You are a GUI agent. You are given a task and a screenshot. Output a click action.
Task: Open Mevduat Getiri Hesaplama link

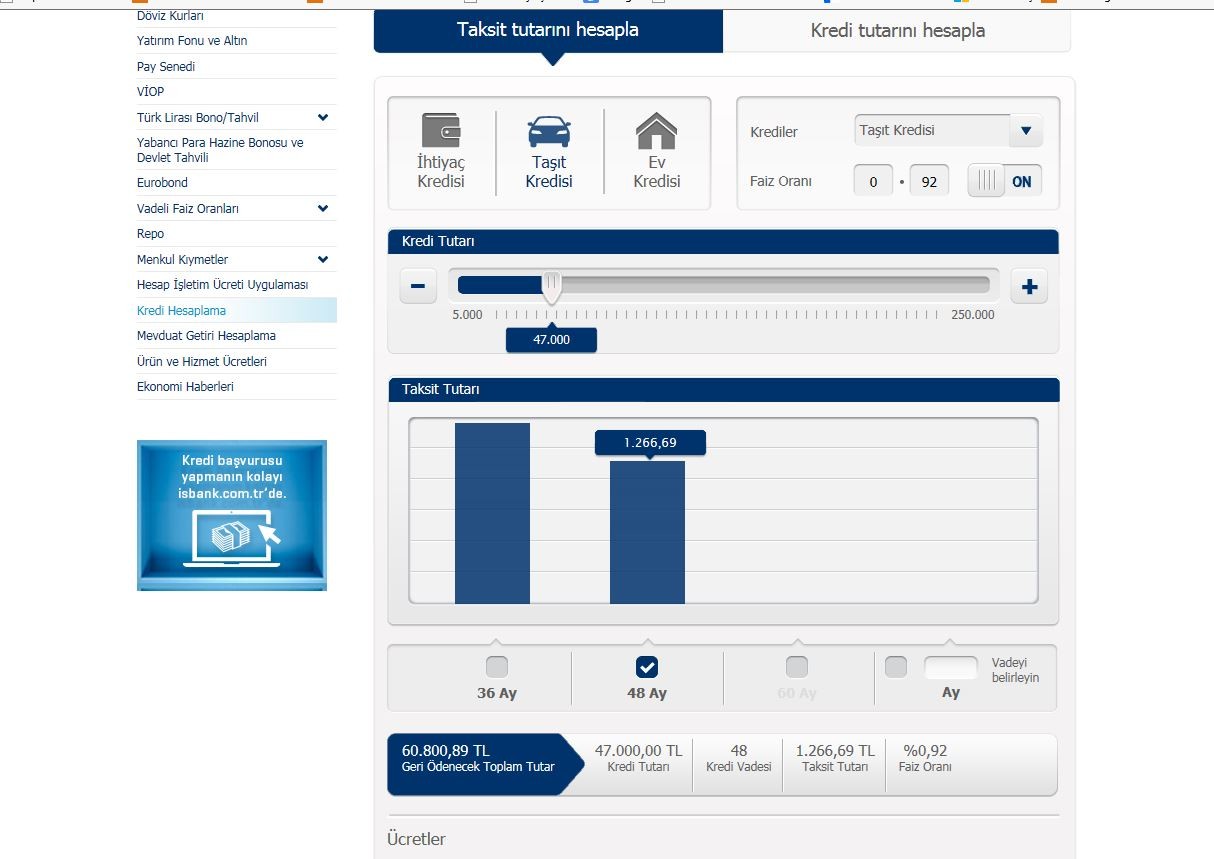[206, 336]
